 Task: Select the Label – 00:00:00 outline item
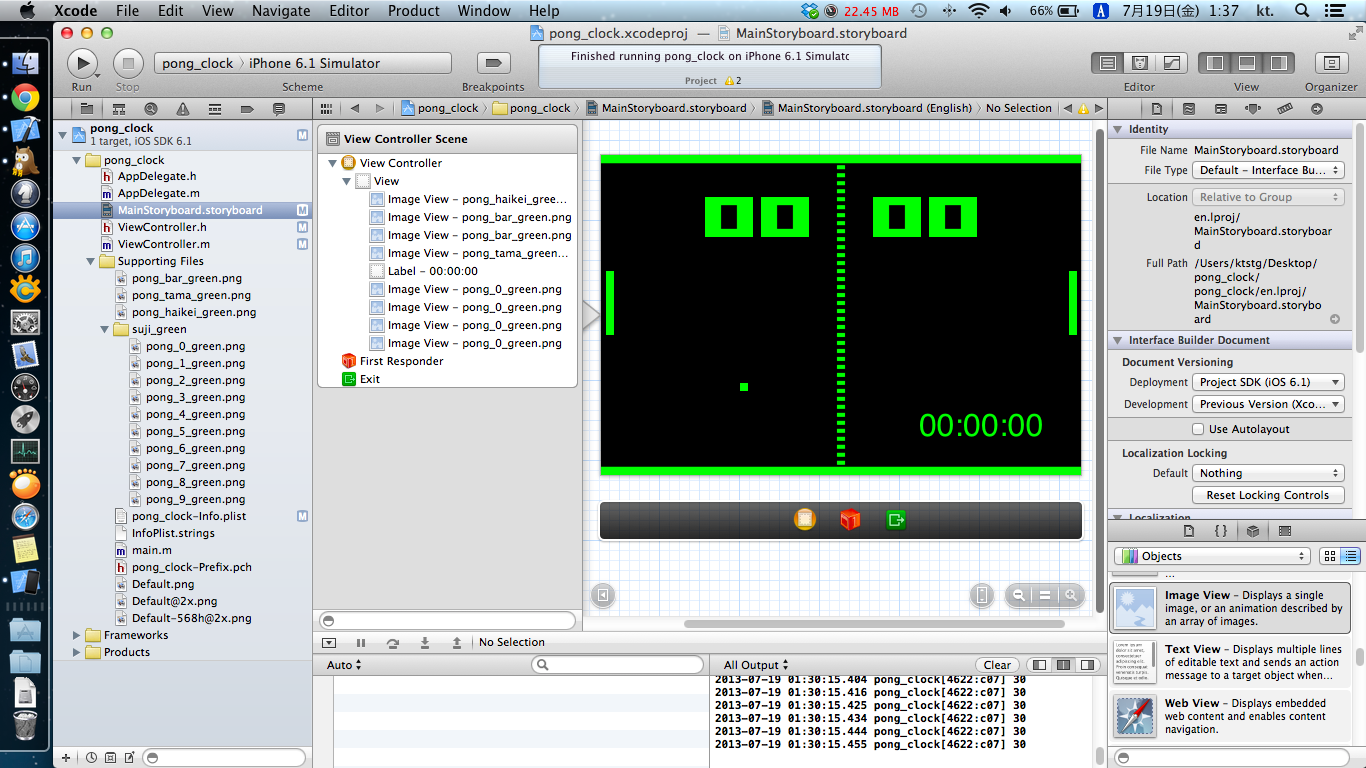[x=433, y=271]
